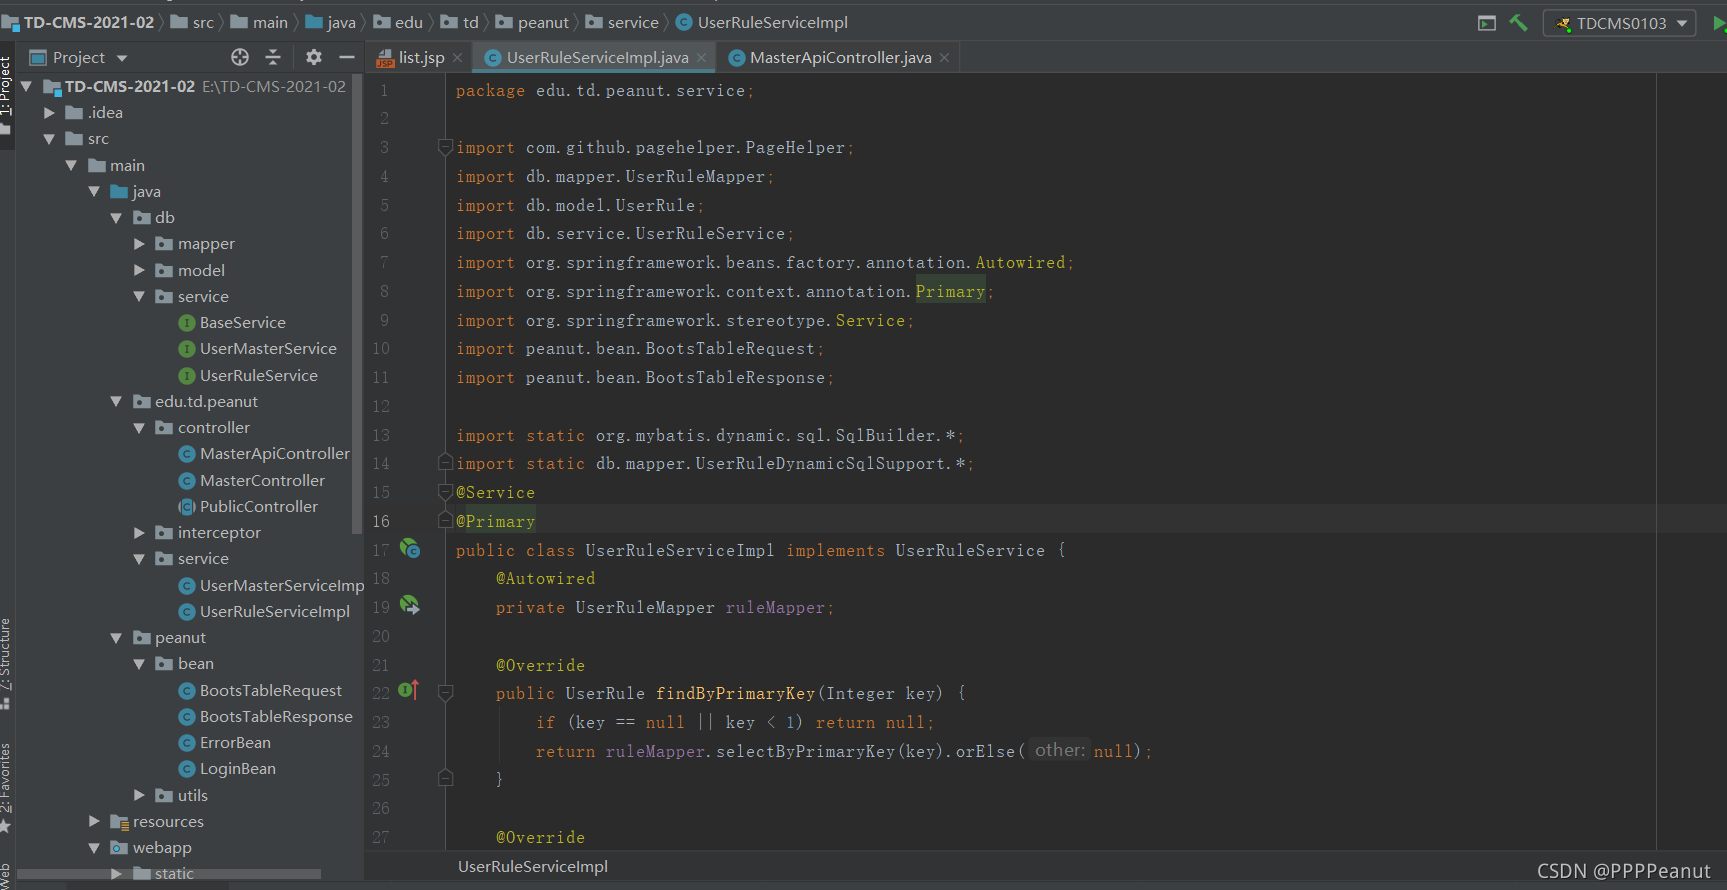The height and width of the screenshot is (890, 1727).
Task: Open UserMasterServiceImpl in project tree
Action: click(x=271, y=586)
